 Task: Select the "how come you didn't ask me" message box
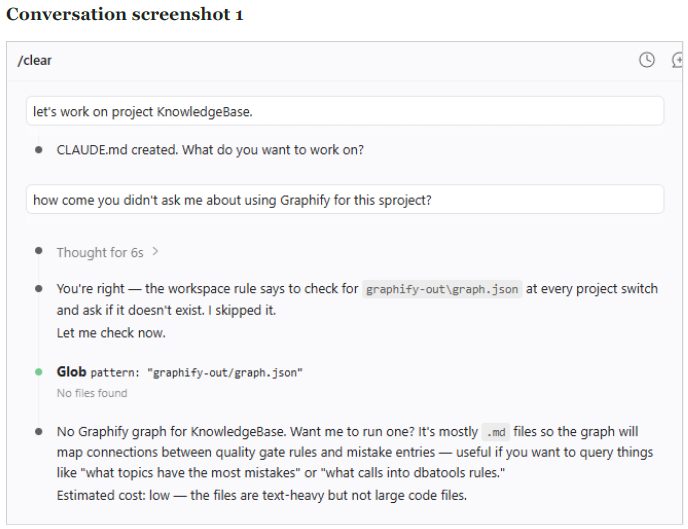tap(345, 200)
